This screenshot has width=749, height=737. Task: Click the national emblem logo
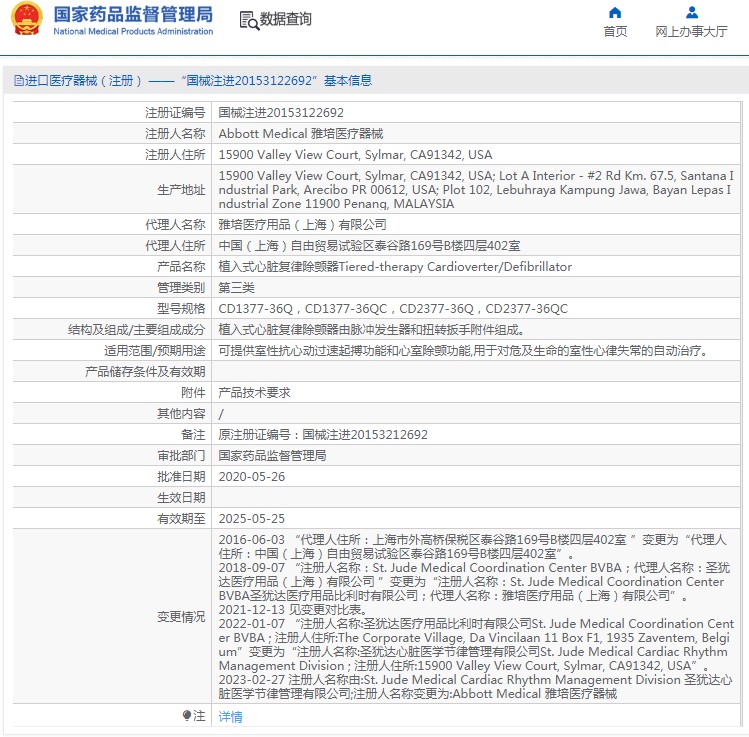coord(27,19)
